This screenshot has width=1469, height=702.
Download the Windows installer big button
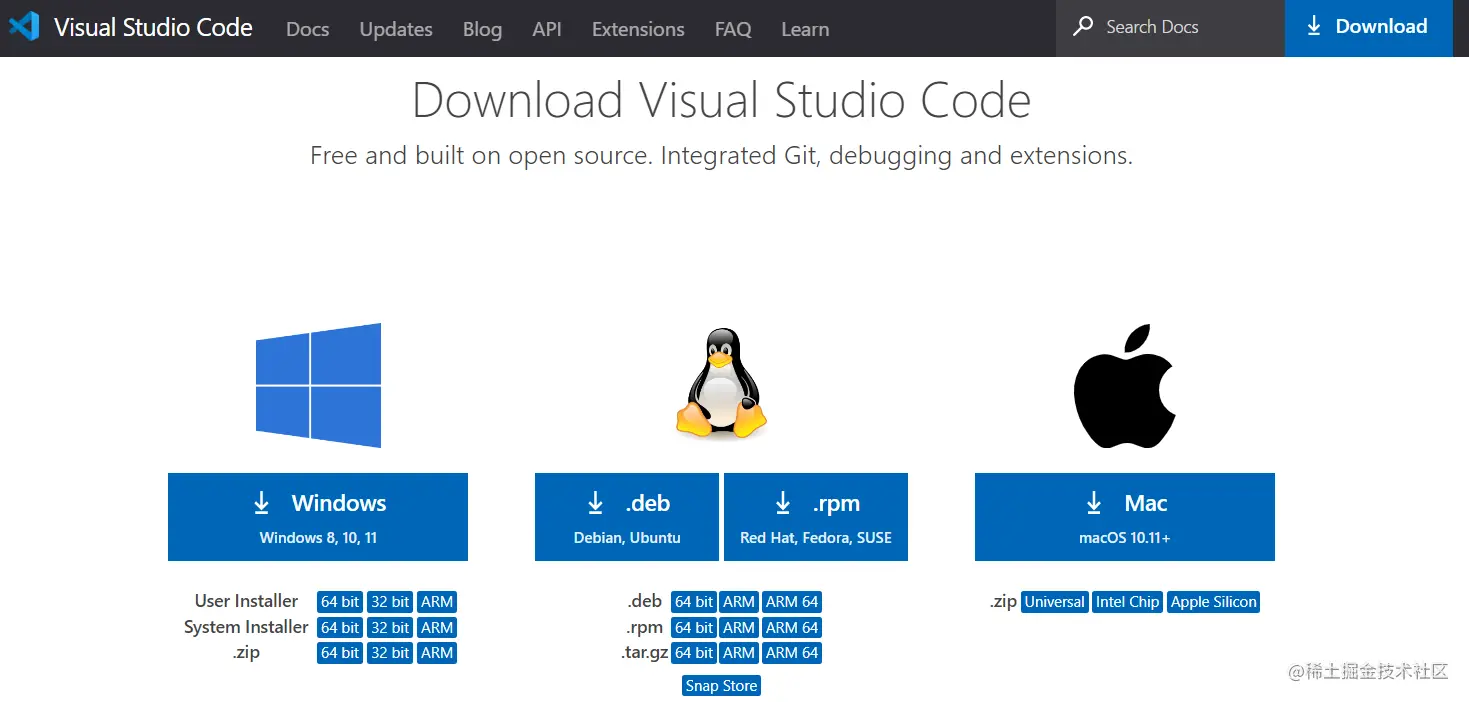click(x=318, y=517)
